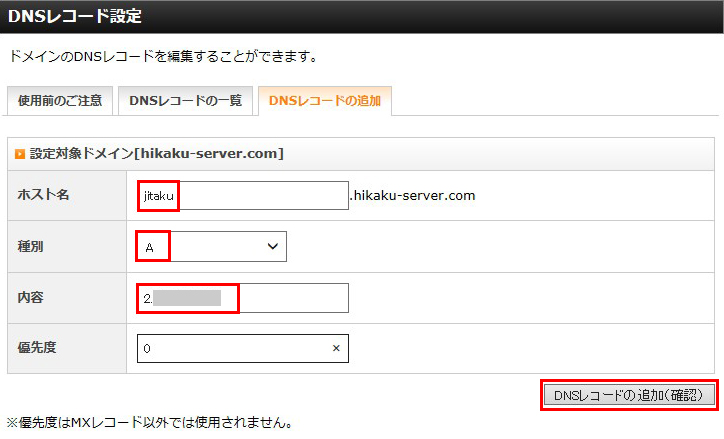724x439 pixels.
Task: Clear the 優先度 field with × icon
Action: coord(336,349)
